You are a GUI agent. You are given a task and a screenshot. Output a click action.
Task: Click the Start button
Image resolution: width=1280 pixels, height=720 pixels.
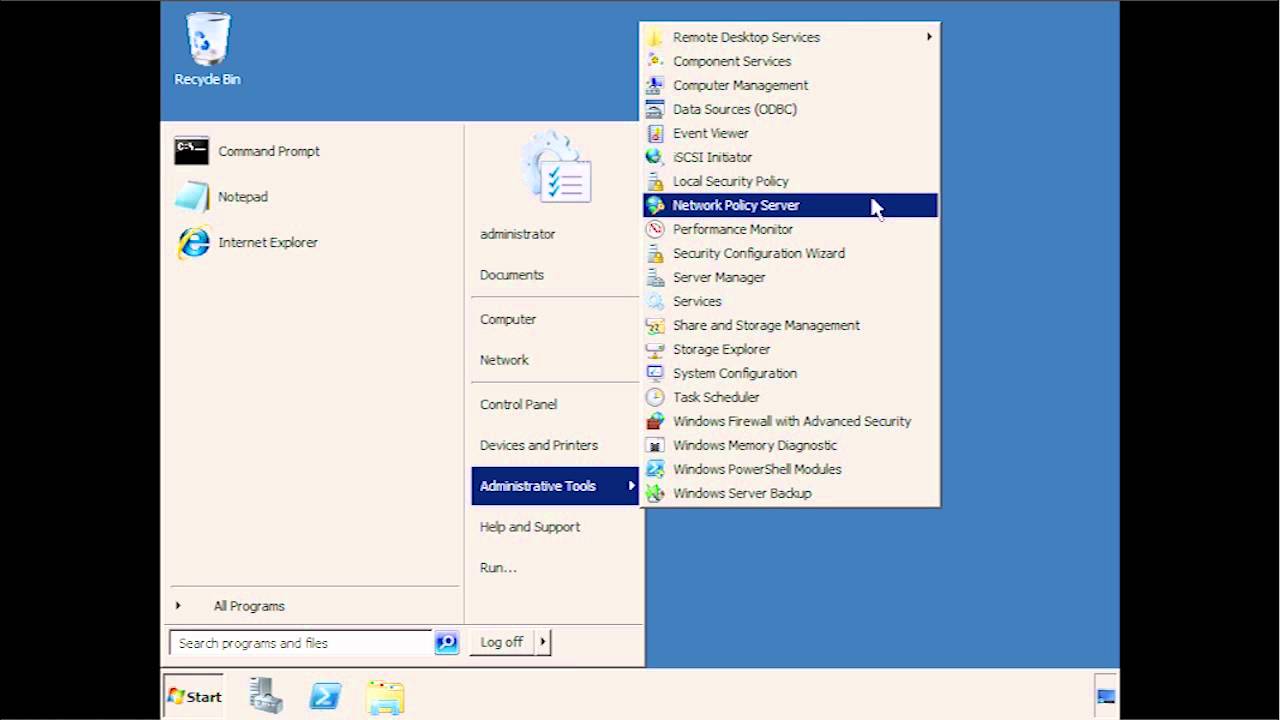pos(194,696)
